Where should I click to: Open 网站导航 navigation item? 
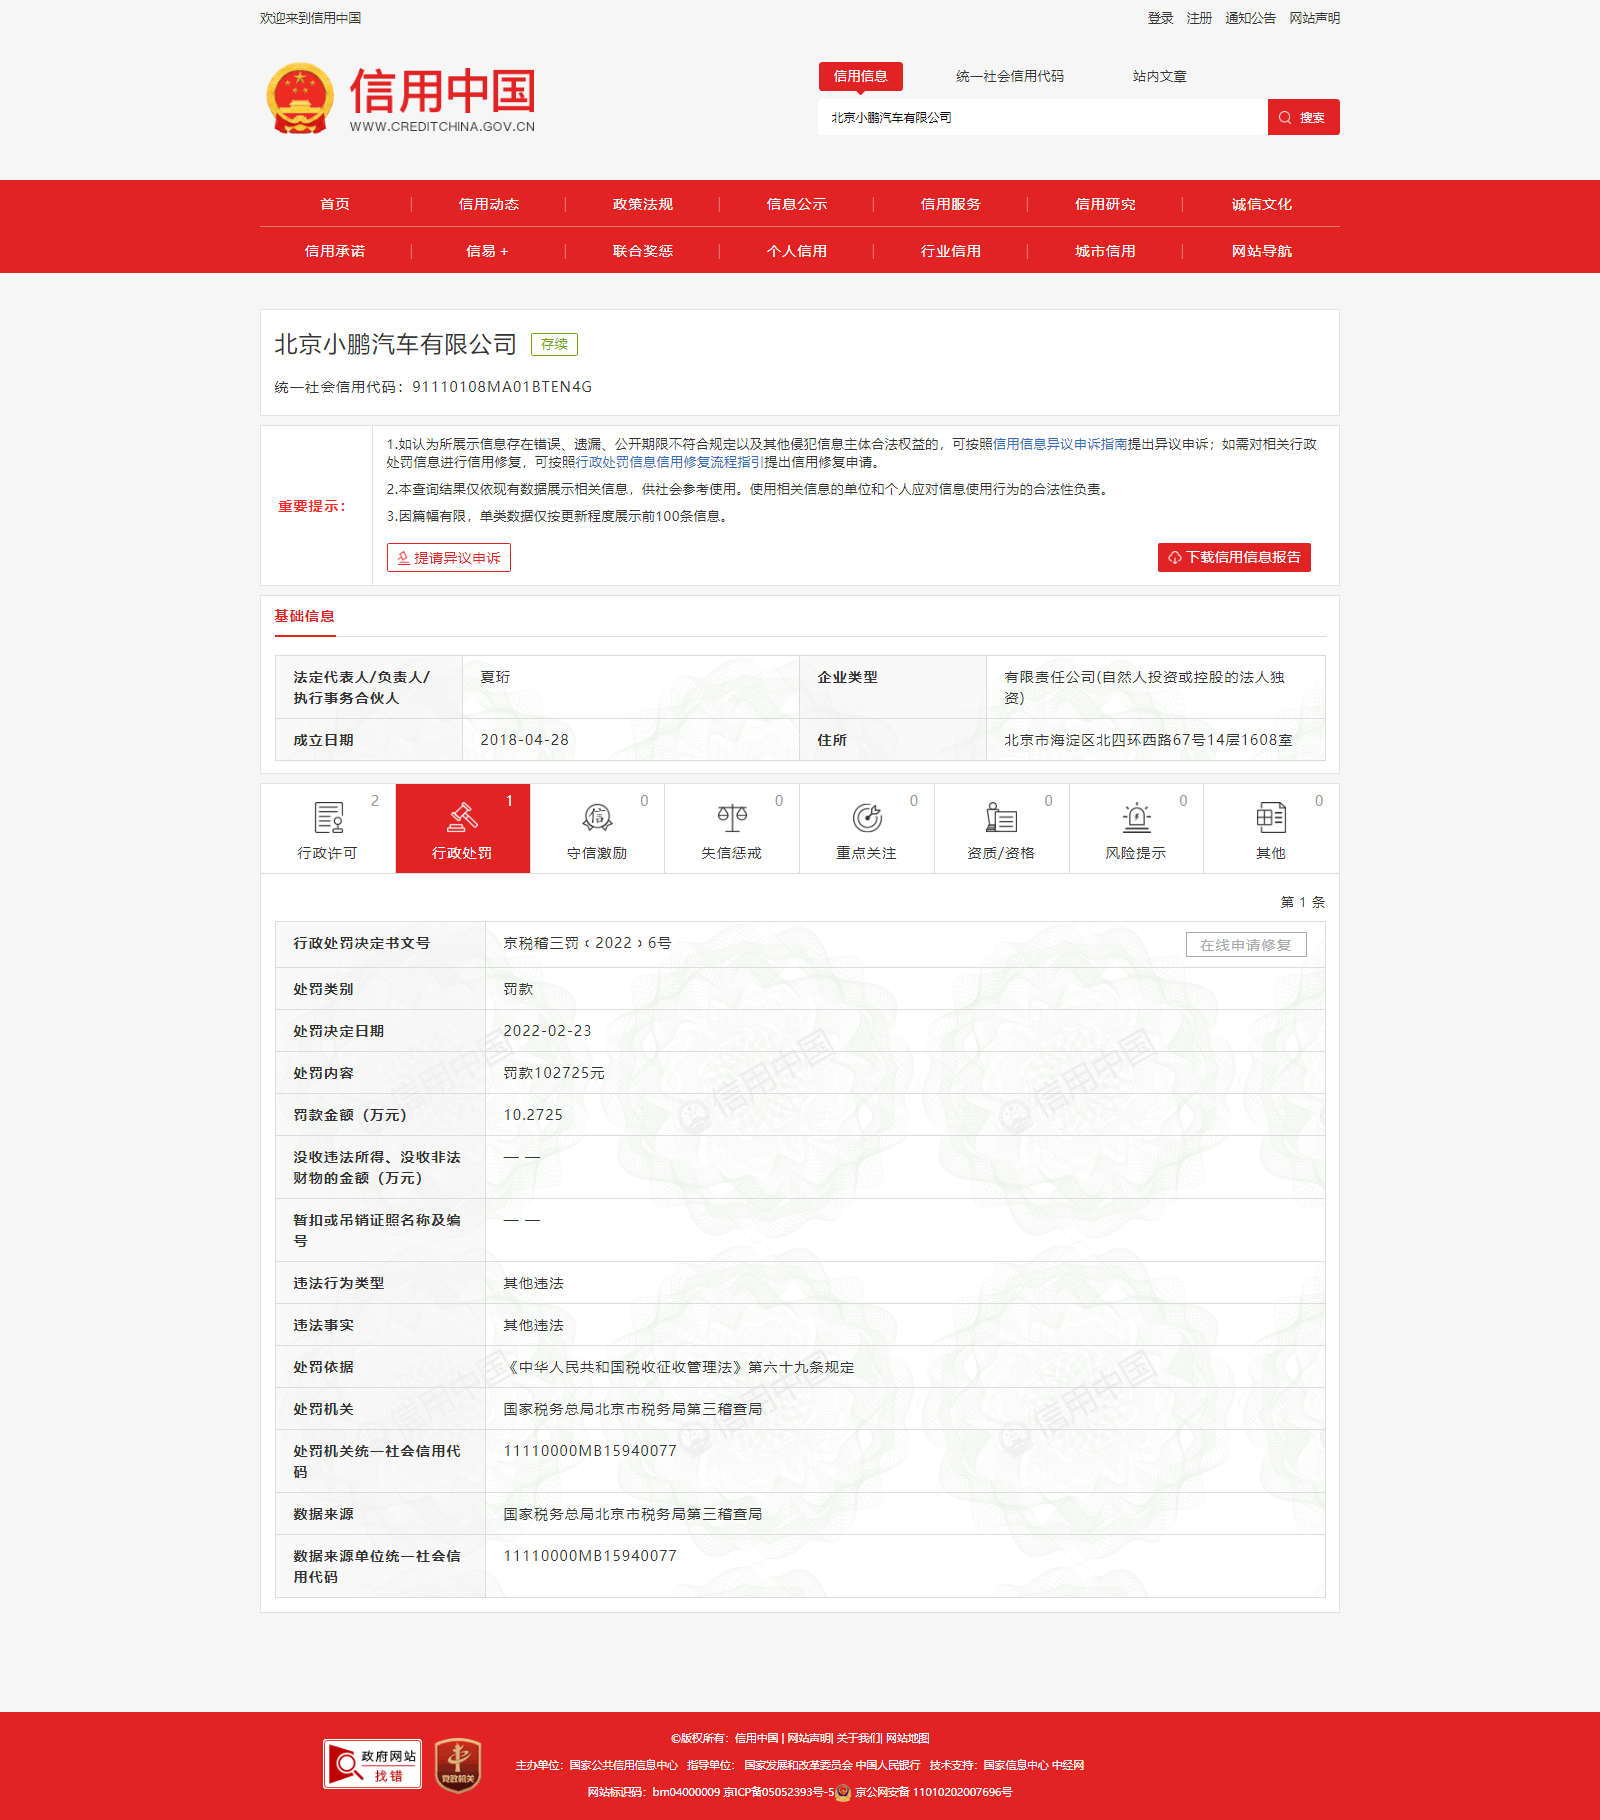point(1262,251)
